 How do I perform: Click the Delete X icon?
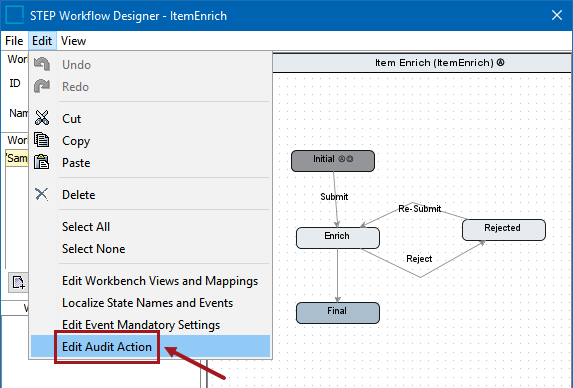pyautogui.click(x=42, y=194)
